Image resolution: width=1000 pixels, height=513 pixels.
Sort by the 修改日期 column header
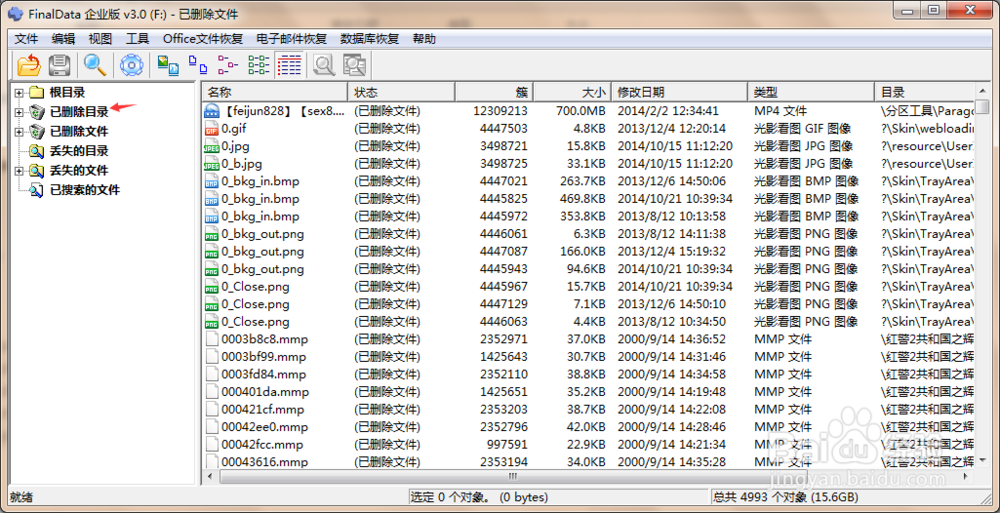(x=679, y=93)
